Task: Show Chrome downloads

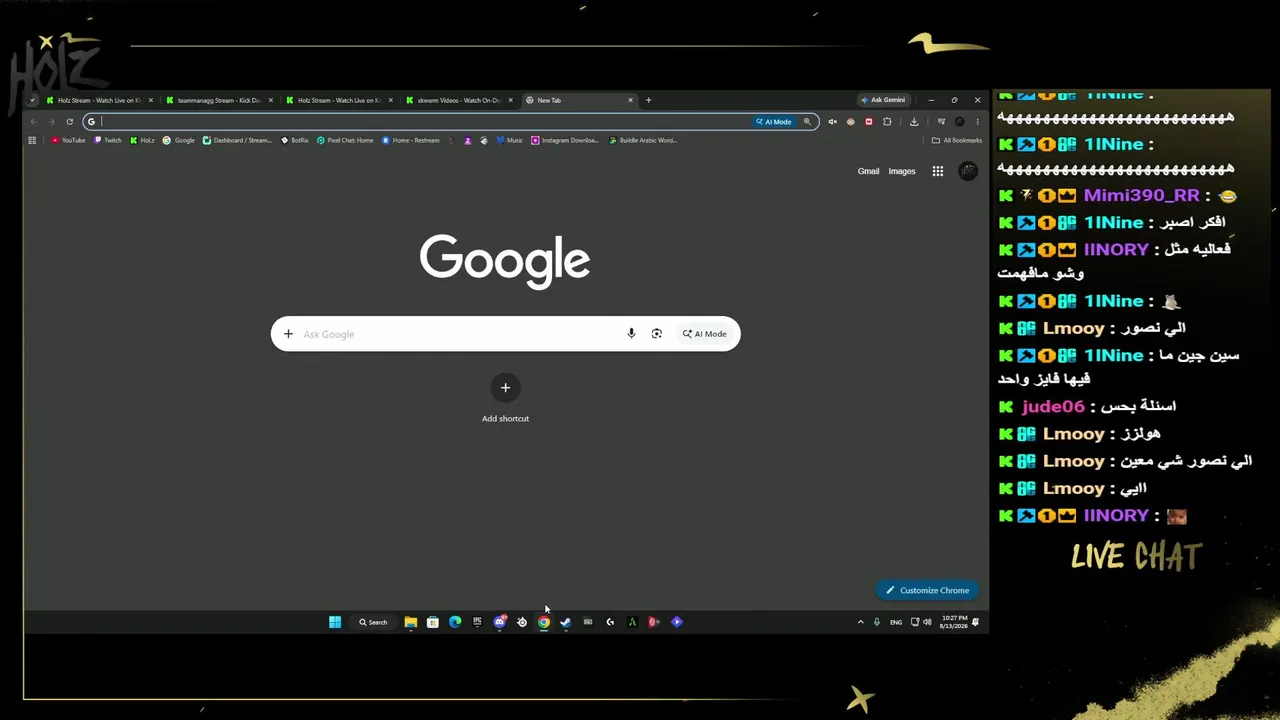Action: point(914,122)
